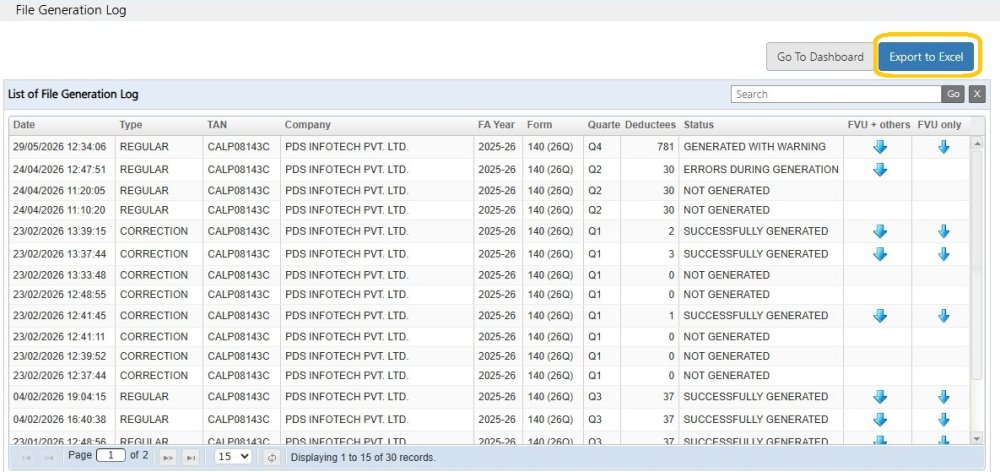The height and width of the screenshot is (472, 1000).
Task: Go to first page of log
Action: (x=27, y=457)
